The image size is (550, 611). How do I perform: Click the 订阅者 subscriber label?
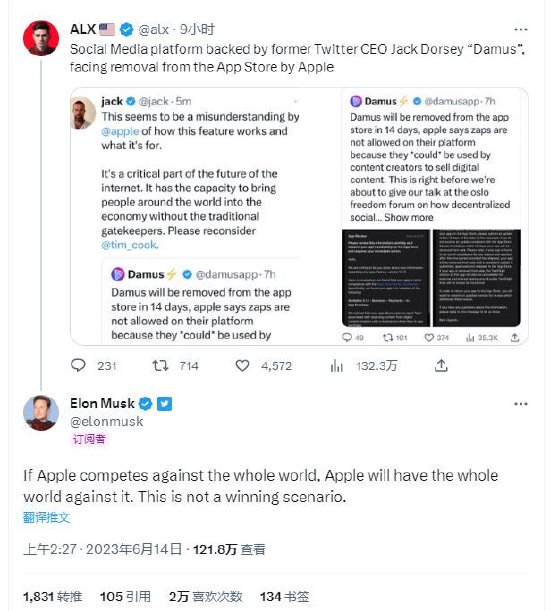(x=89, y=439)
